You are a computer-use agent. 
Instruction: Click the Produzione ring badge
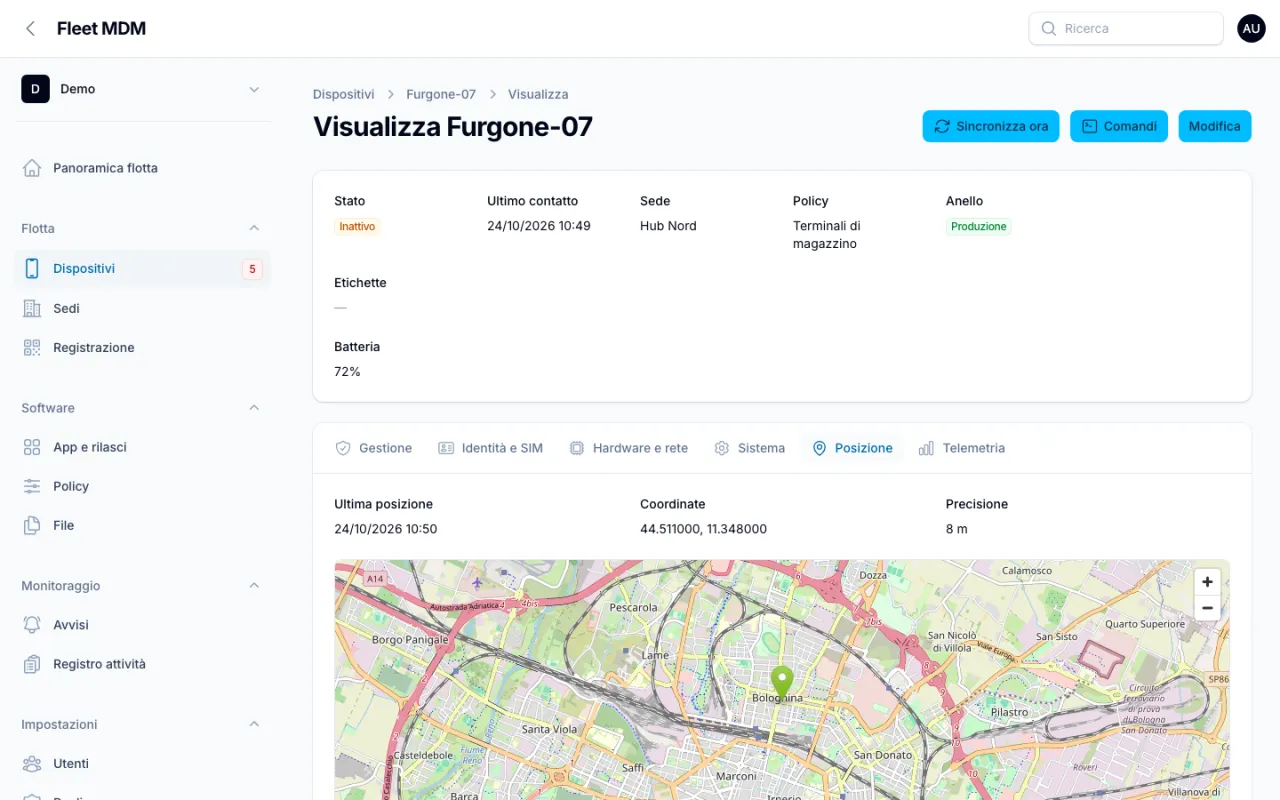coord(979,227)
